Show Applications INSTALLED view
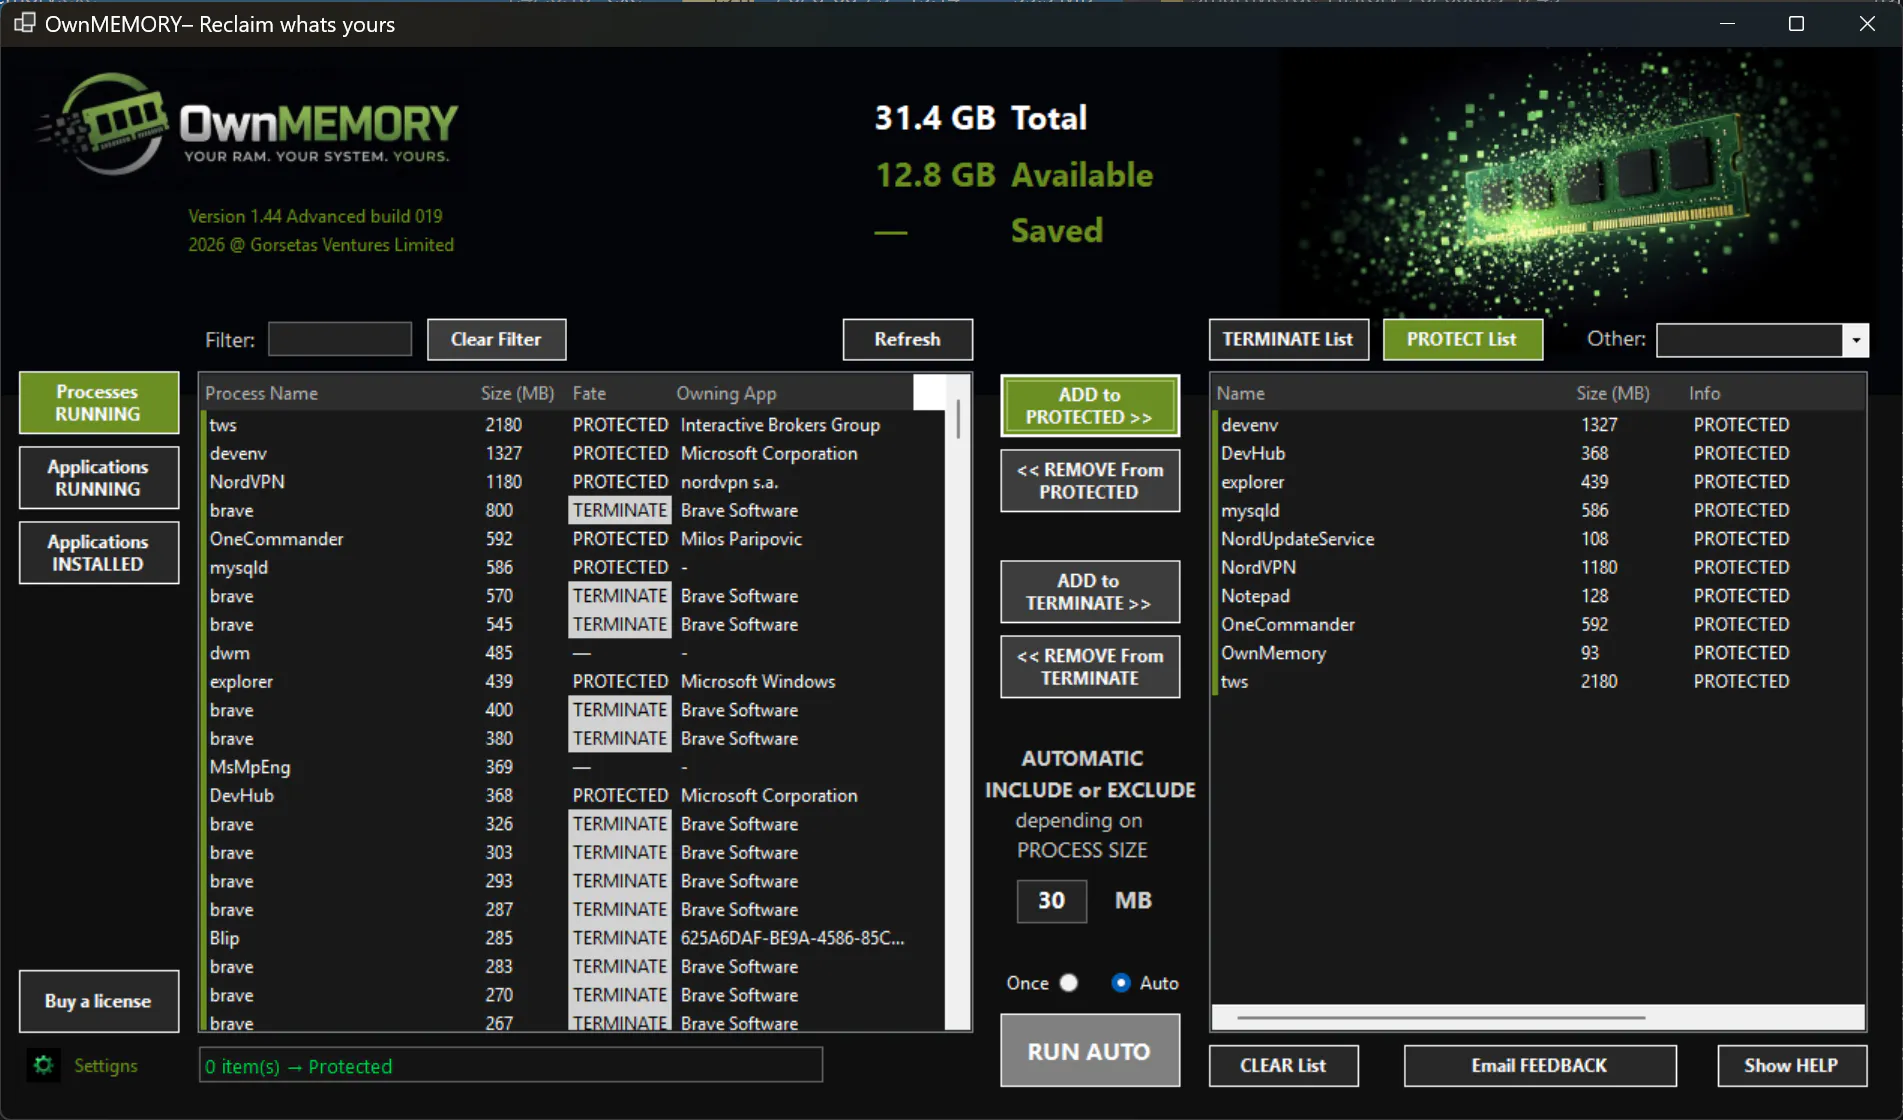Viewport: 1903px width, 1120px height. click(99, 553)
